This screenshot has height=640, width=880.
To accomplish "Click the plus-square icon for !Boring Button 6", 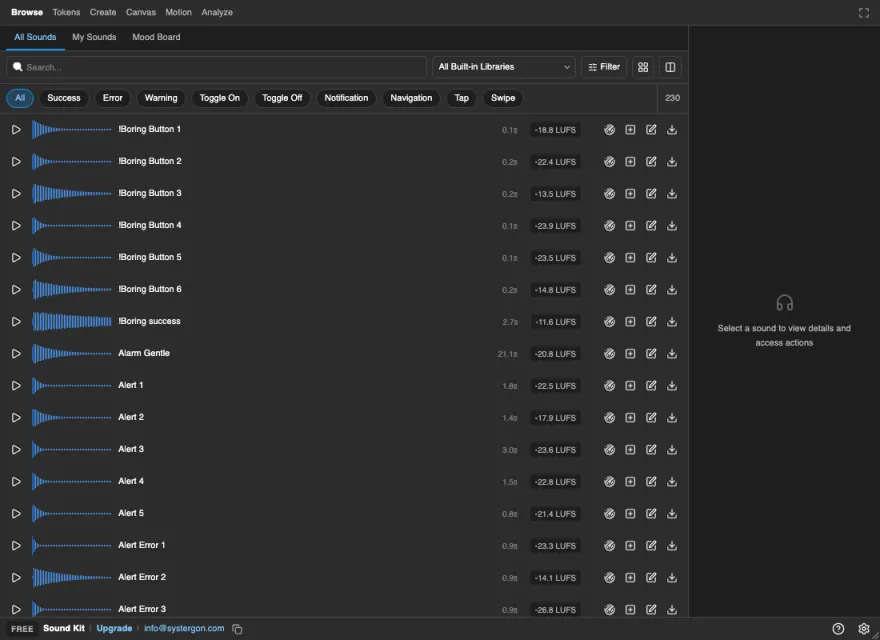I will pyautogui.click(x=630, y=290).
